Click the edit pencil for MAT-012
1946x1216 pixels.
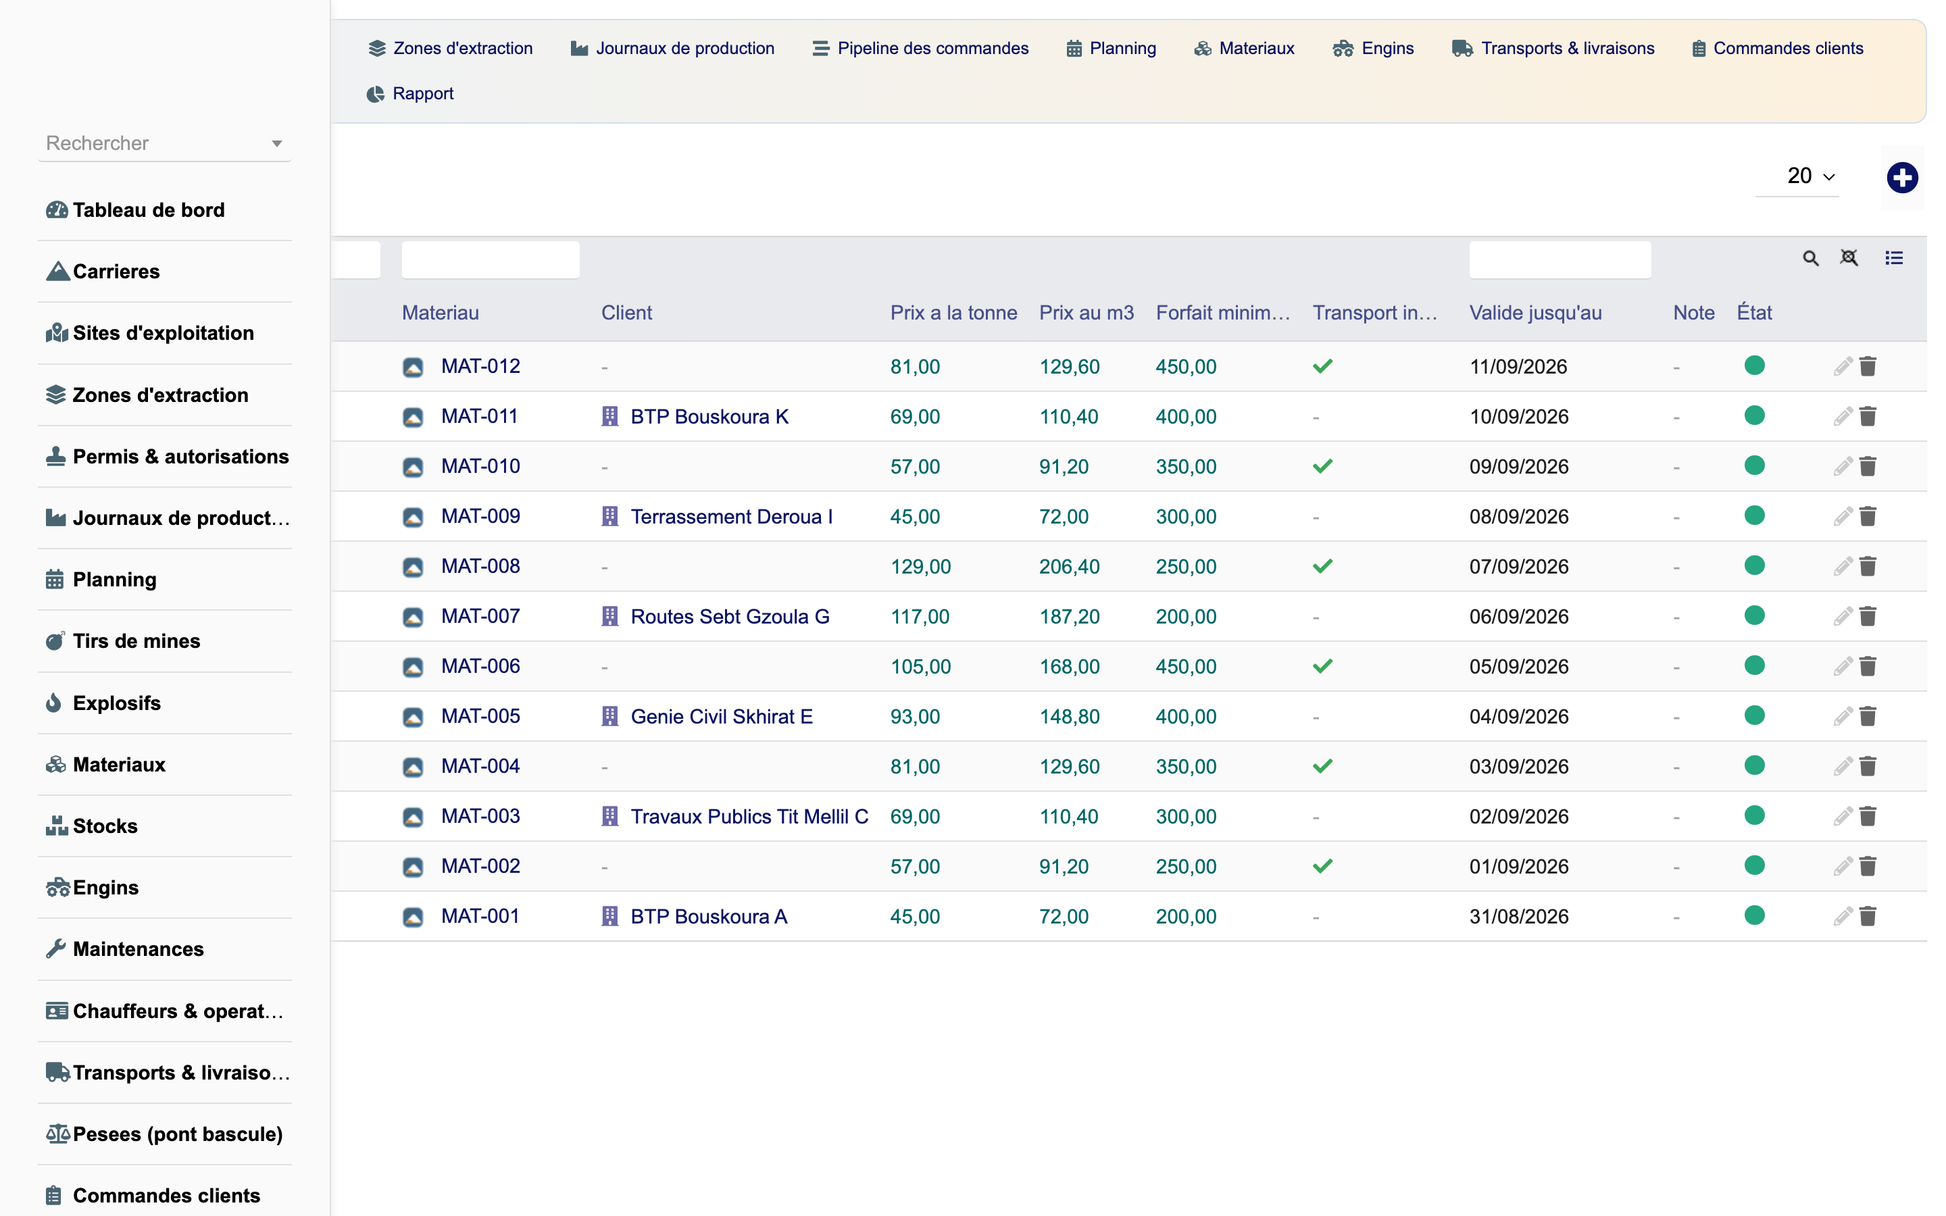pyautogui.click(x=1842, y=367)
